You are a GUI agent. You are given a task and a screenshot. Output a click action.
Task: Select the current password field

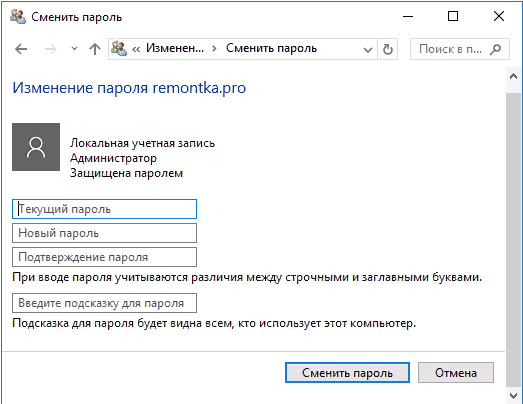tap(104, 209)
